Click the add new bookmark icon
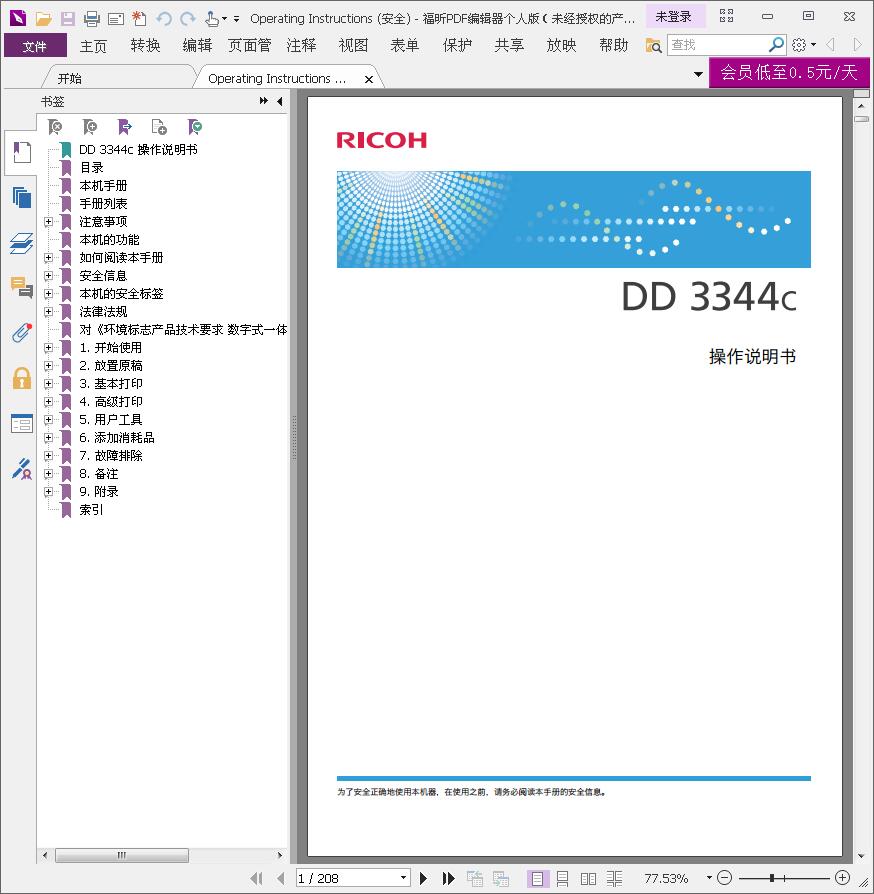 90,127
